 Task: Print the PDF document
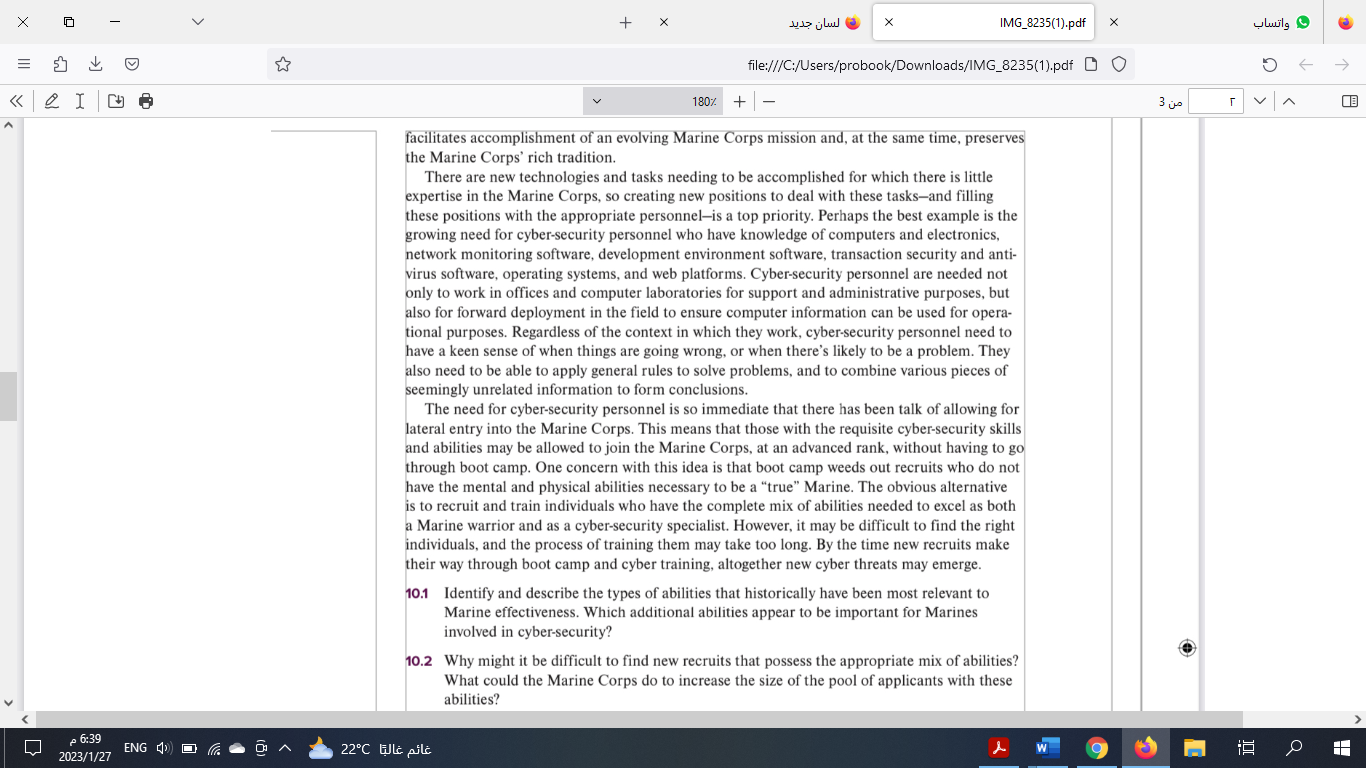[146, 101]
